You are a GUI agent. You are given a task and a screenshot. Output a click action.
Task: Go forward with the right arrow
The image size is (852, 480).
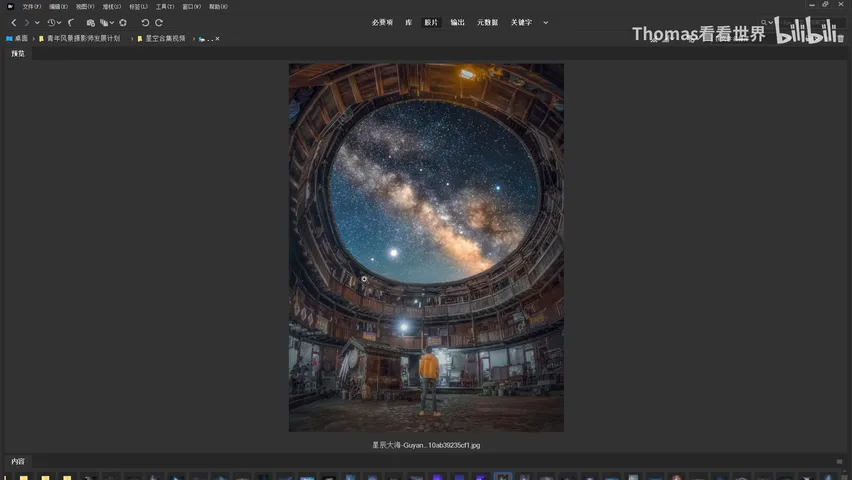coord(27,23)
